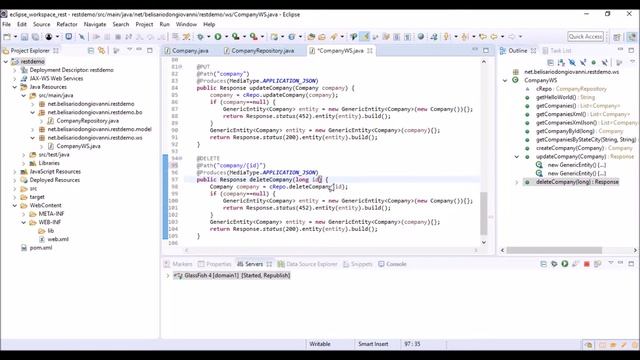The width and height of the screenshot is (640, 360).
Task: Toggle Hide Non-Public Members green dot
Action: pos(593,62)
